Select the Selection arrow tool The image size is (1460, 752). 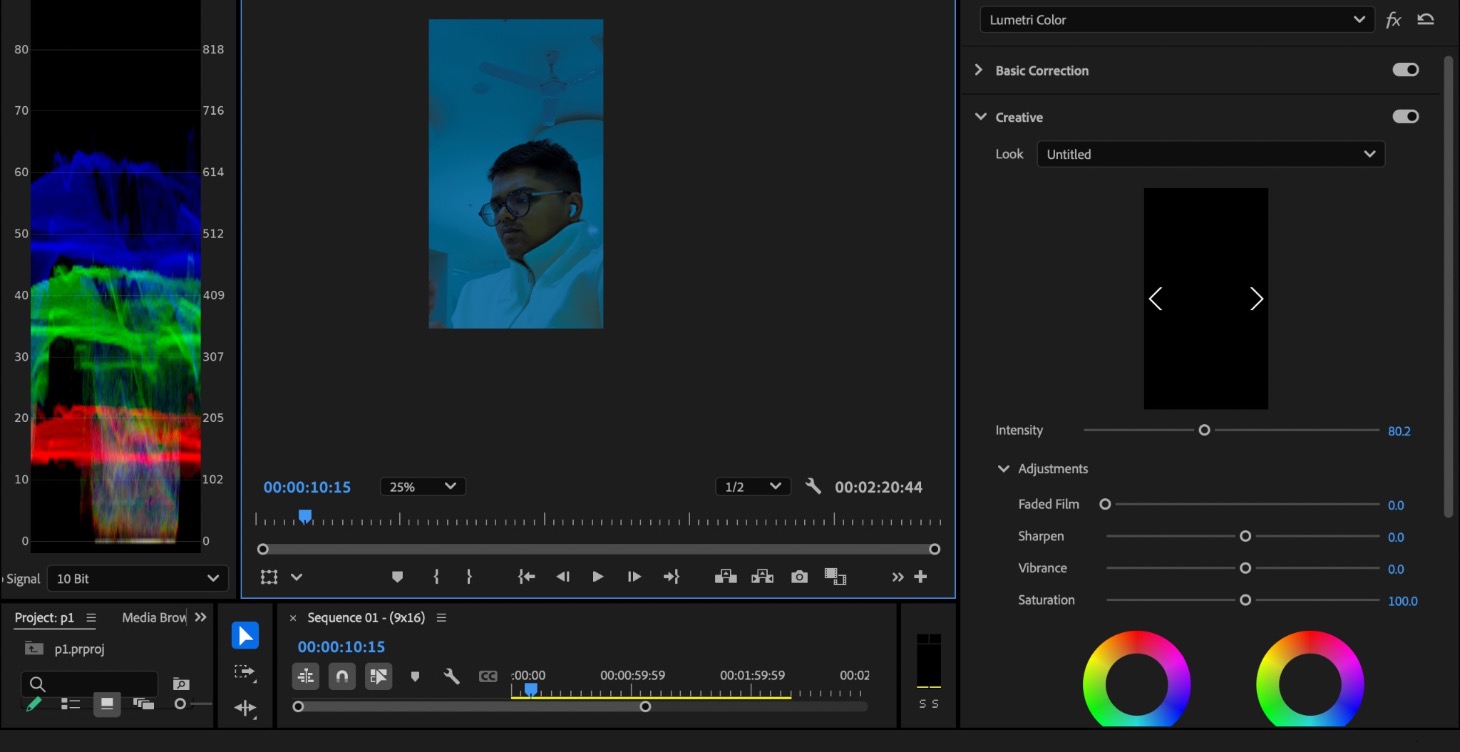(x=245, y=635)
